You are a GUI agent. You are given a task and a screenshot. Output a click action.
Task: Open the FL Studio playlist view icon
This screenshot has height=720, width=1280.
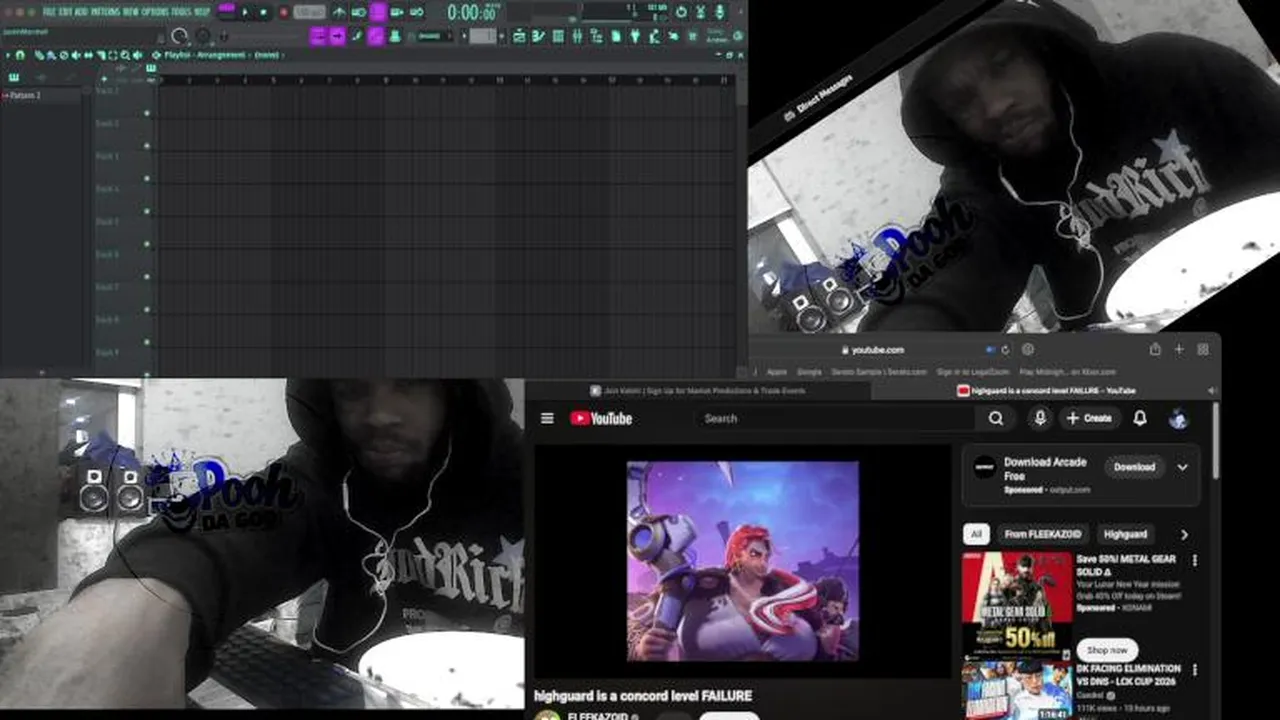pyautogui.click(x=519, y=36)
